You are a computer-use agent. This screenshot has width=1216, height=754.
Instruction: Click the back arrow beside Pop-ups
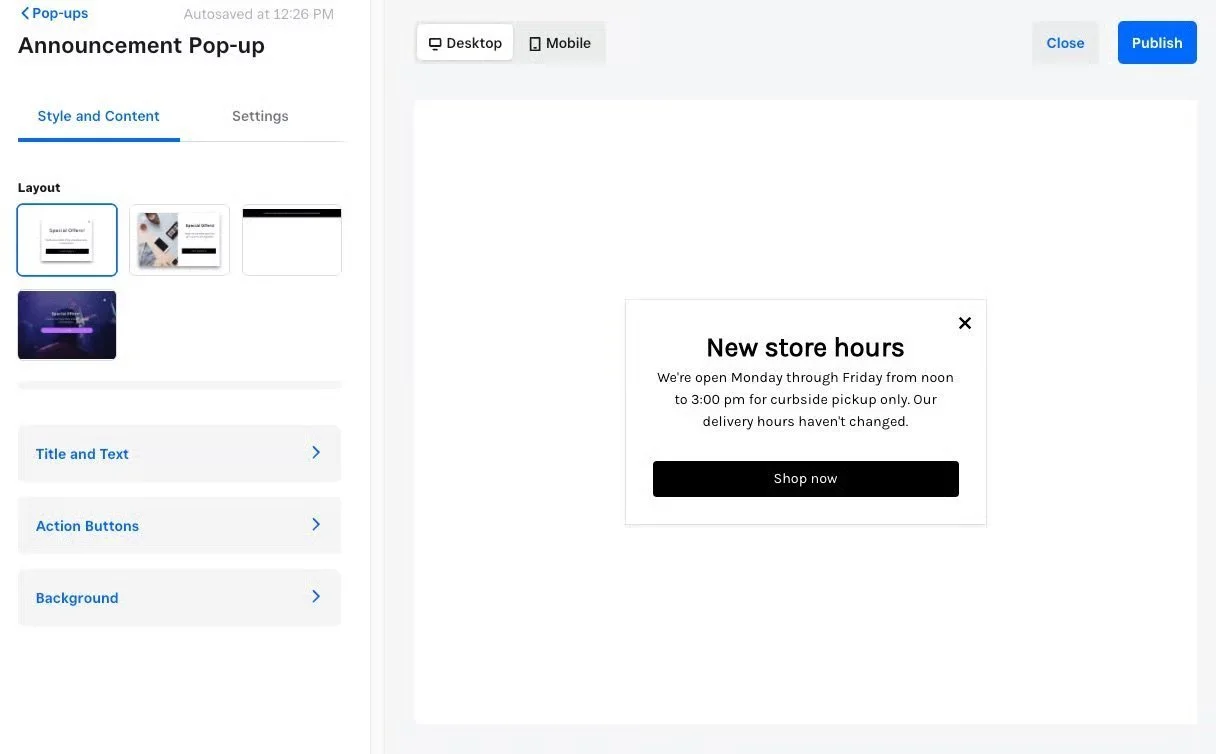coord(25,14)
